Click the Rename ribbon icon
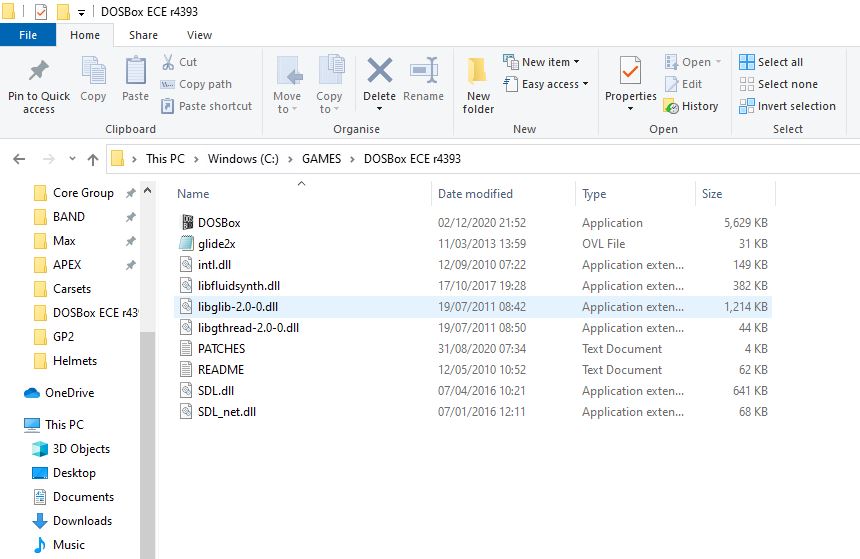860x559 pixels. point(423,72)
